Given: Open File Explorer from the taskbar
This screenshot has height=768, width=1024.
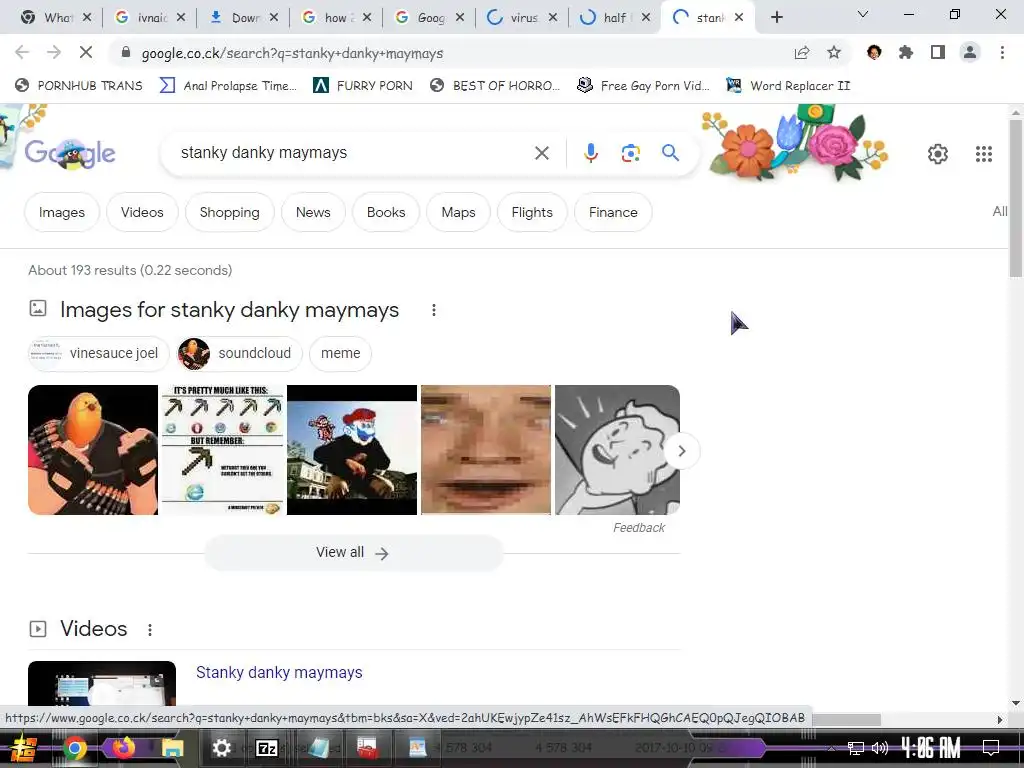Looking at the screenshot, I should 172,748.
